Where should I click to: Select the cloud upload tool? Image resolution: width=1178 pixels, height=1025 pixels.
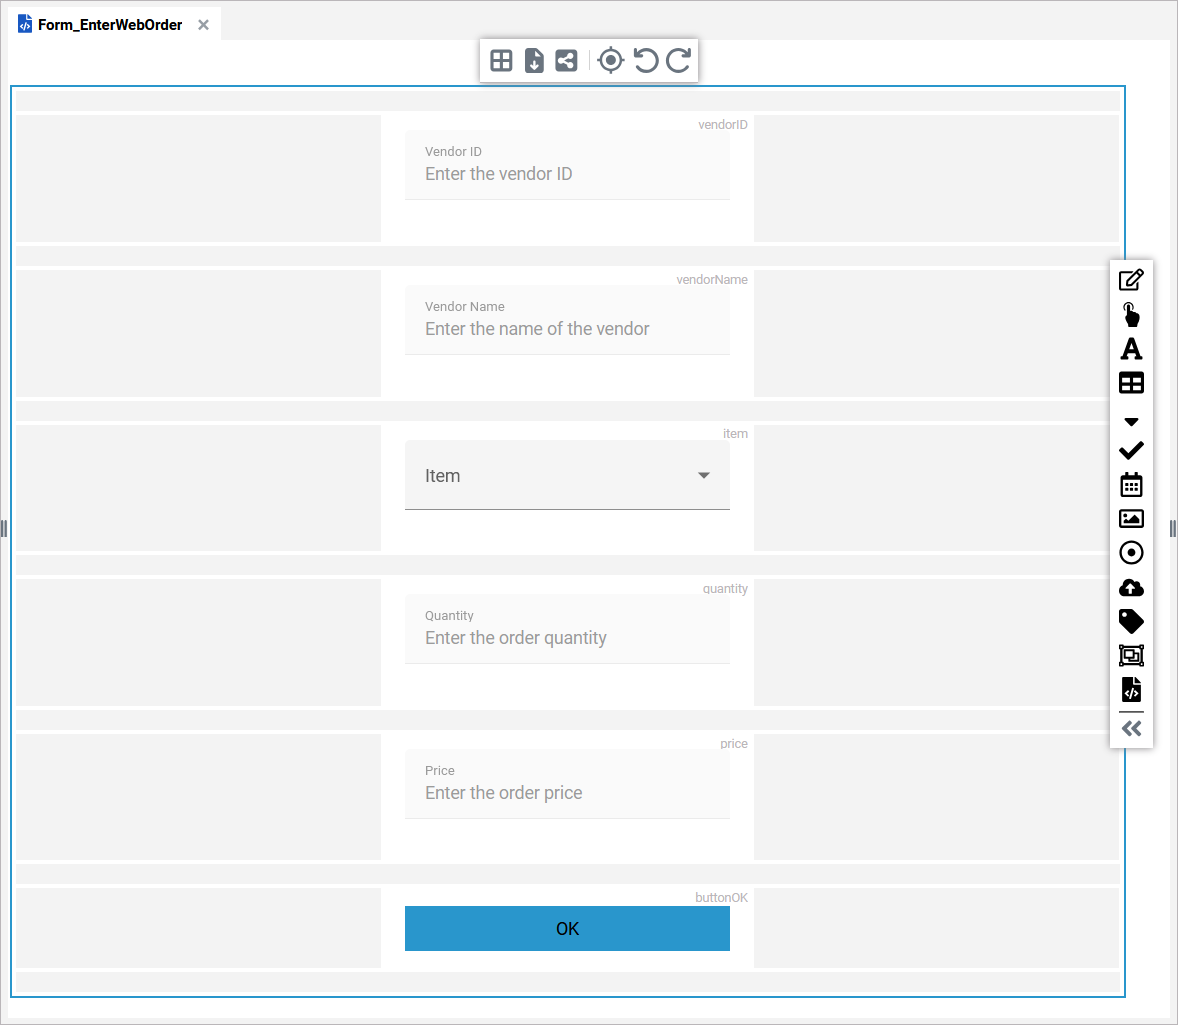(x=1131, y=588)
